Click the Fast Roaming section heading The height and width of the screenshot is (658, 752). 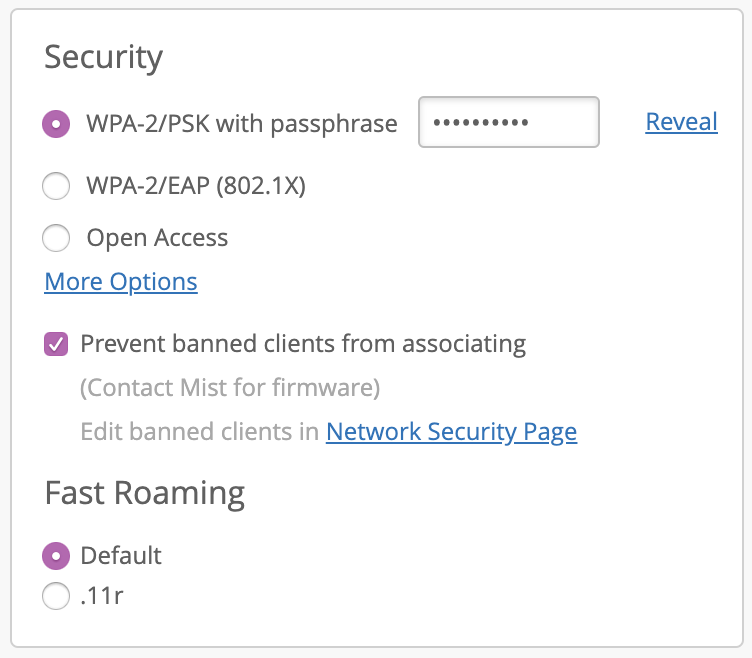click(x=144, y=493)
